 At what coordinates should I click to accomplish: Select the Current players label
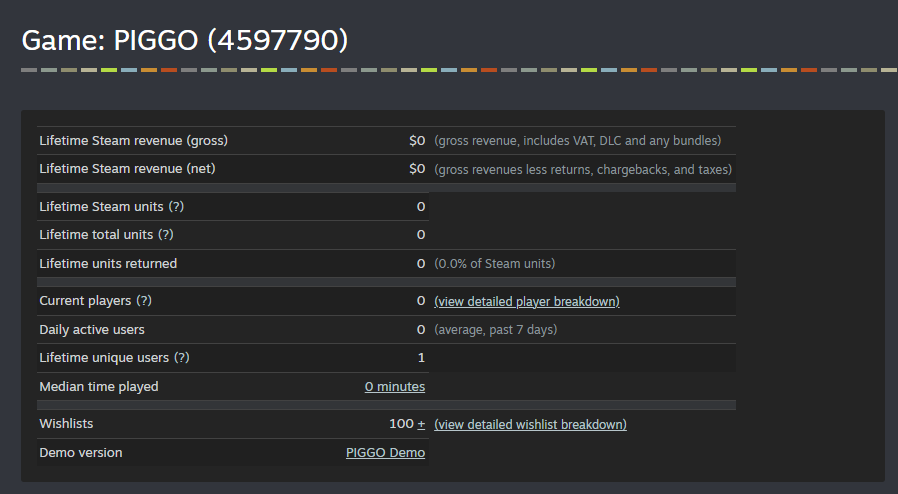(85, 301)
